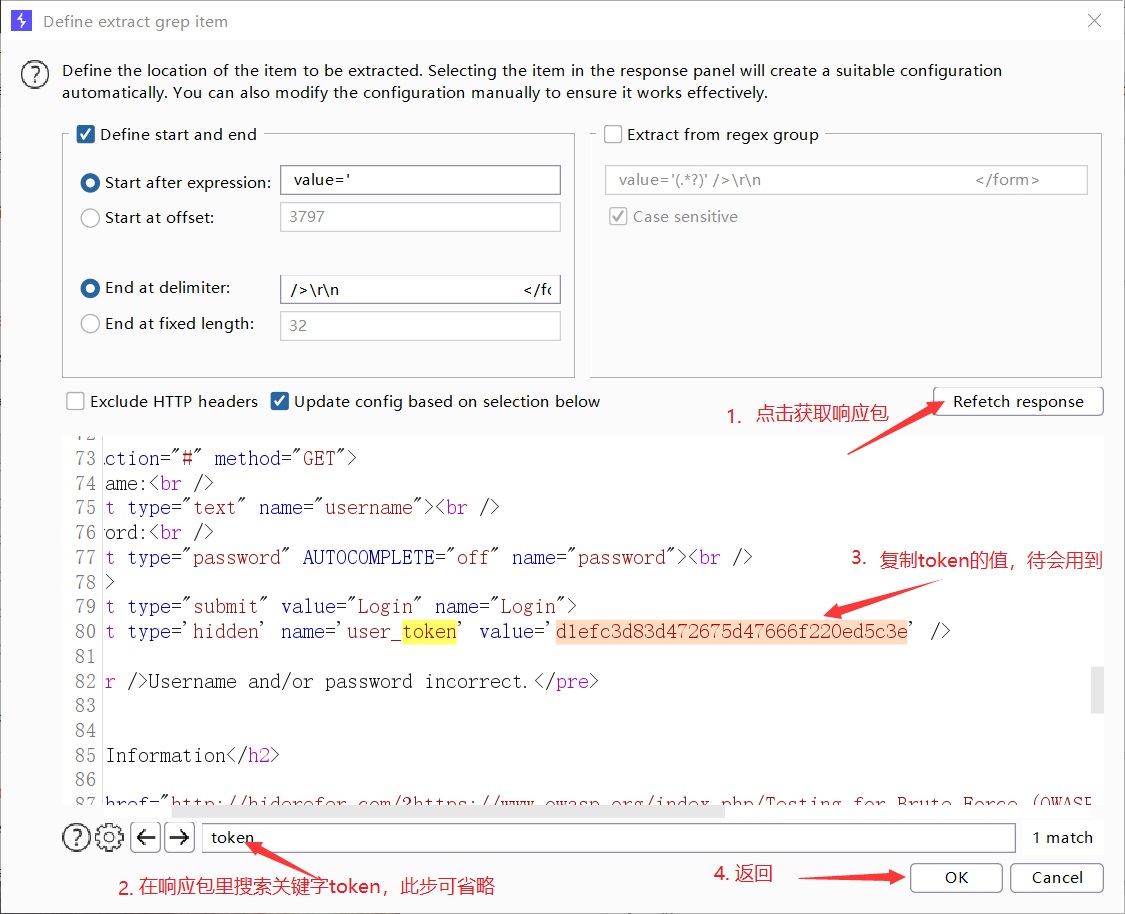Toggle Update config based on selection below
The image size is (1125, 914).
coord(280,401)
